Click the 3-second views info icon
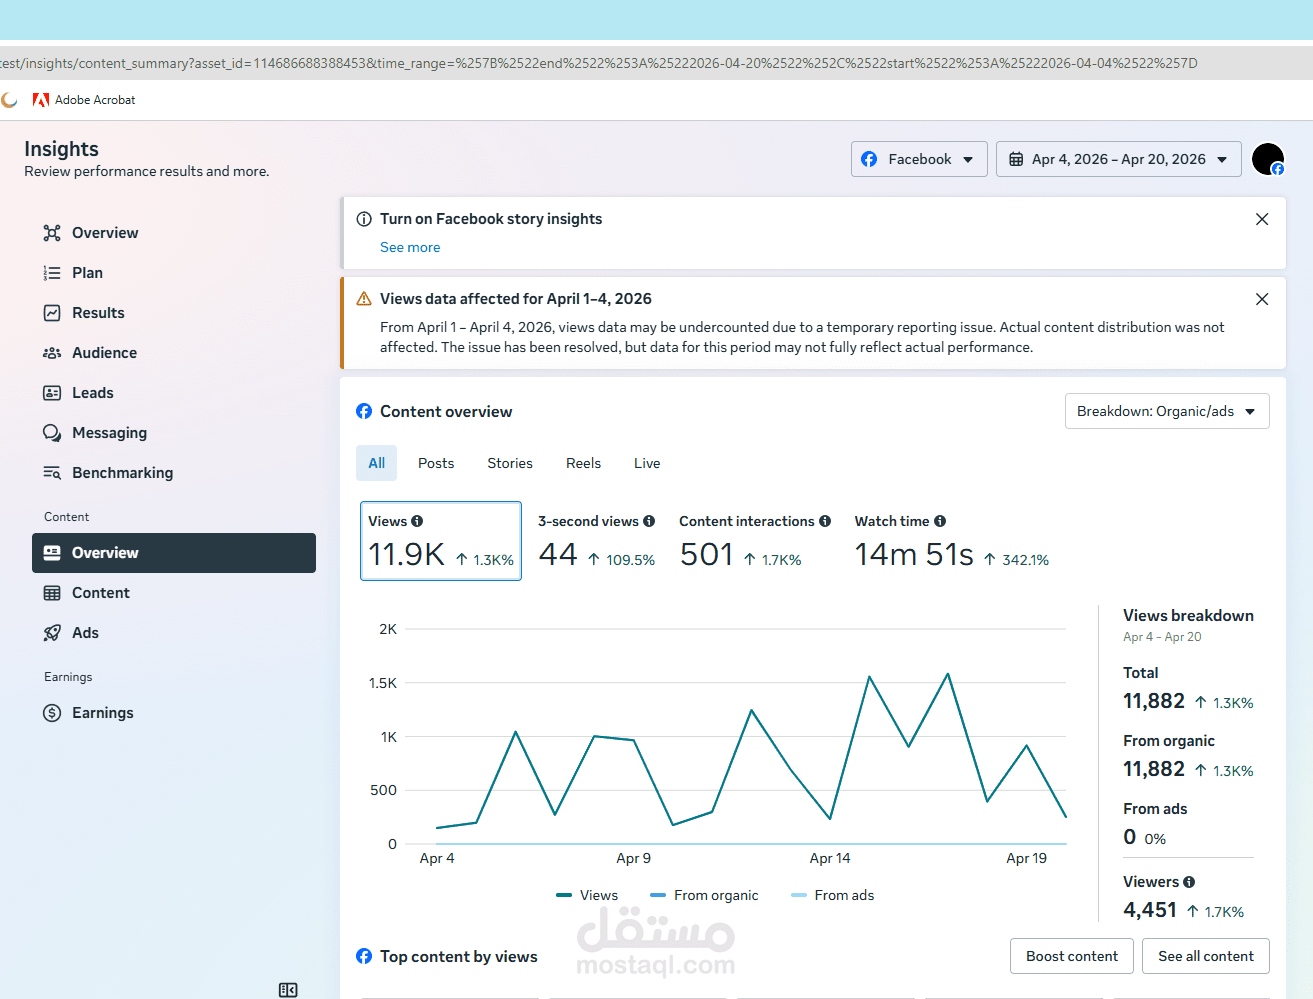 [x=649, y=521]
